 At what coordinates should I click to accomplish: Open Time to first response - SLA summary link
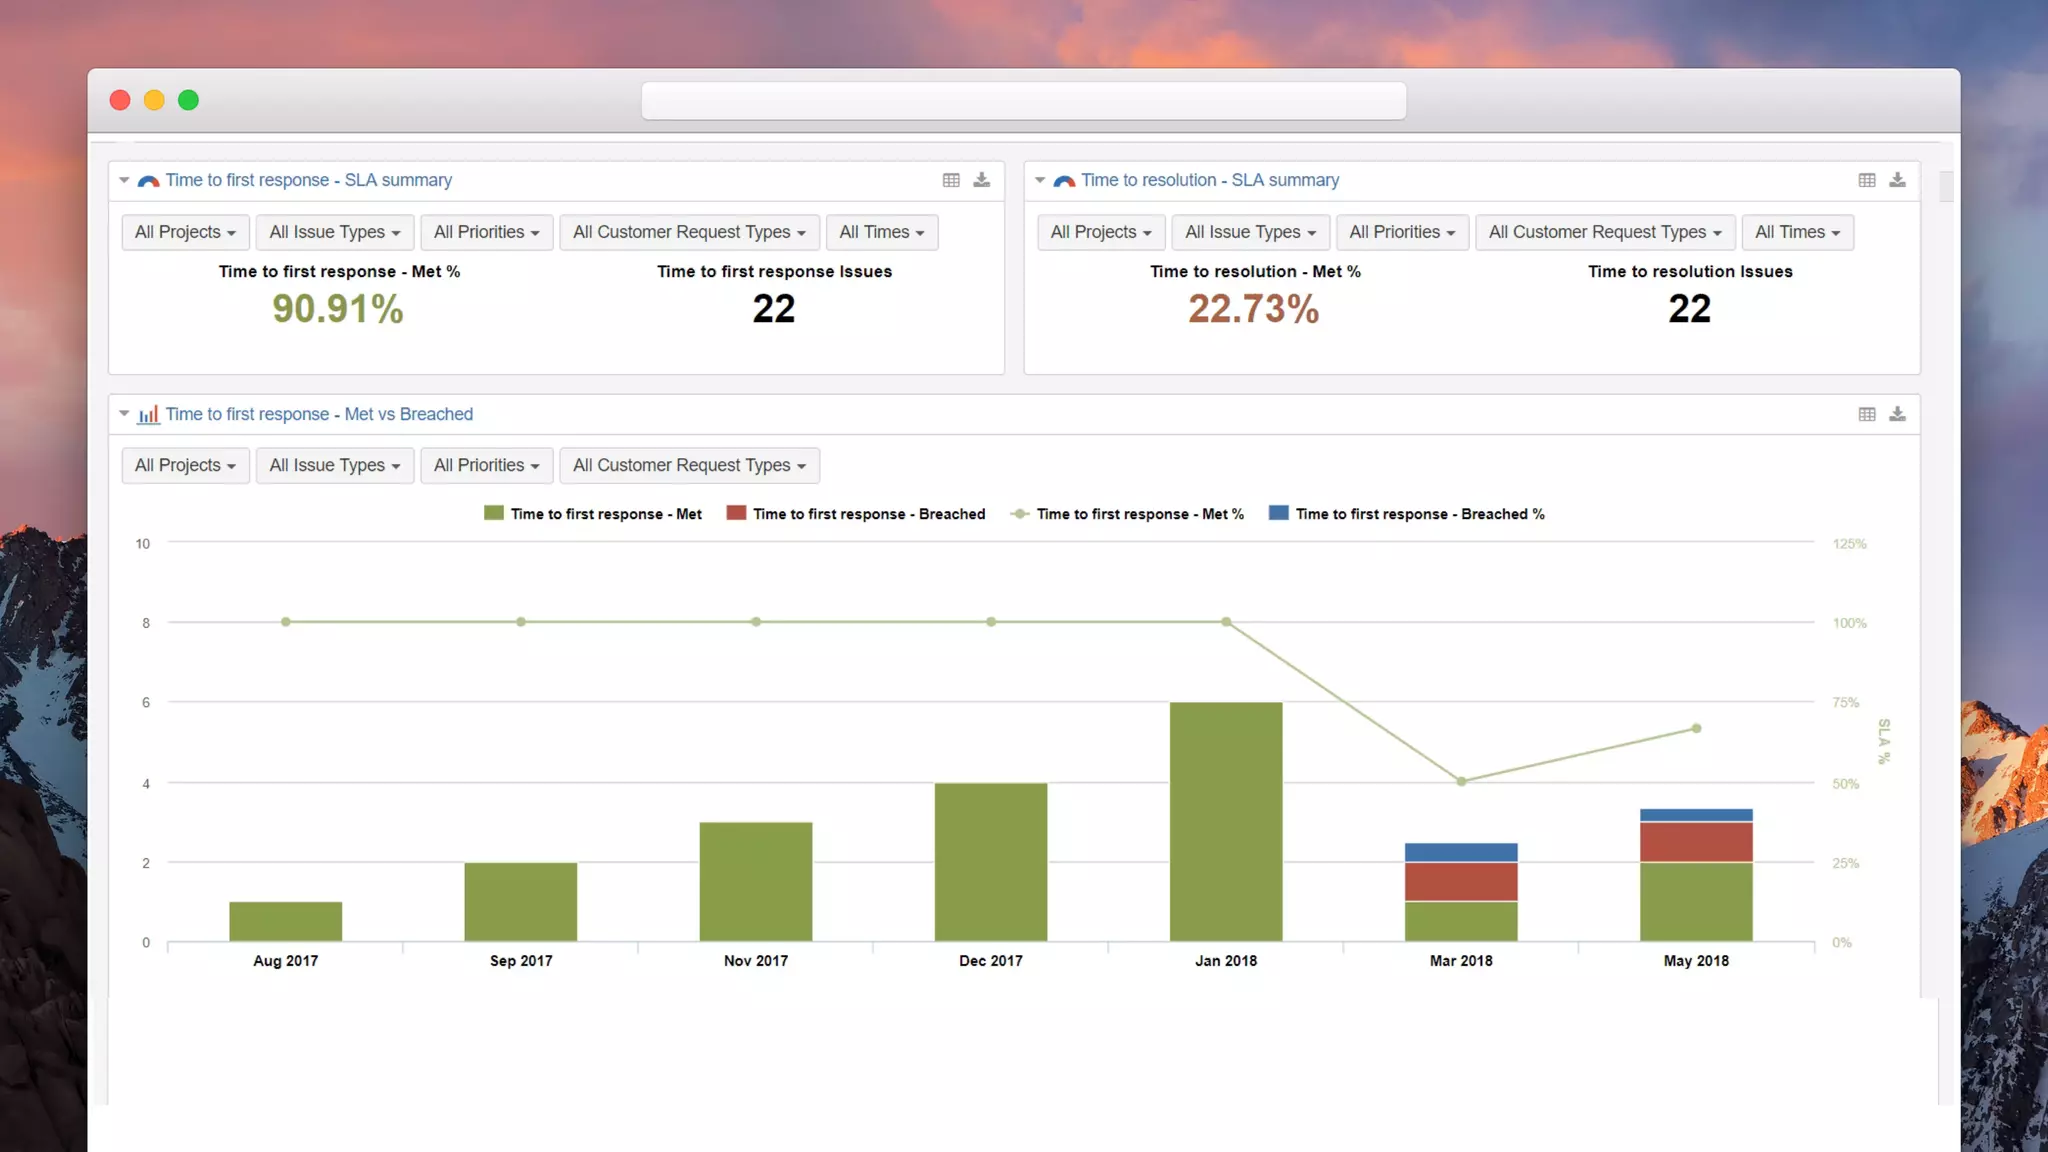tap(308, 180)
